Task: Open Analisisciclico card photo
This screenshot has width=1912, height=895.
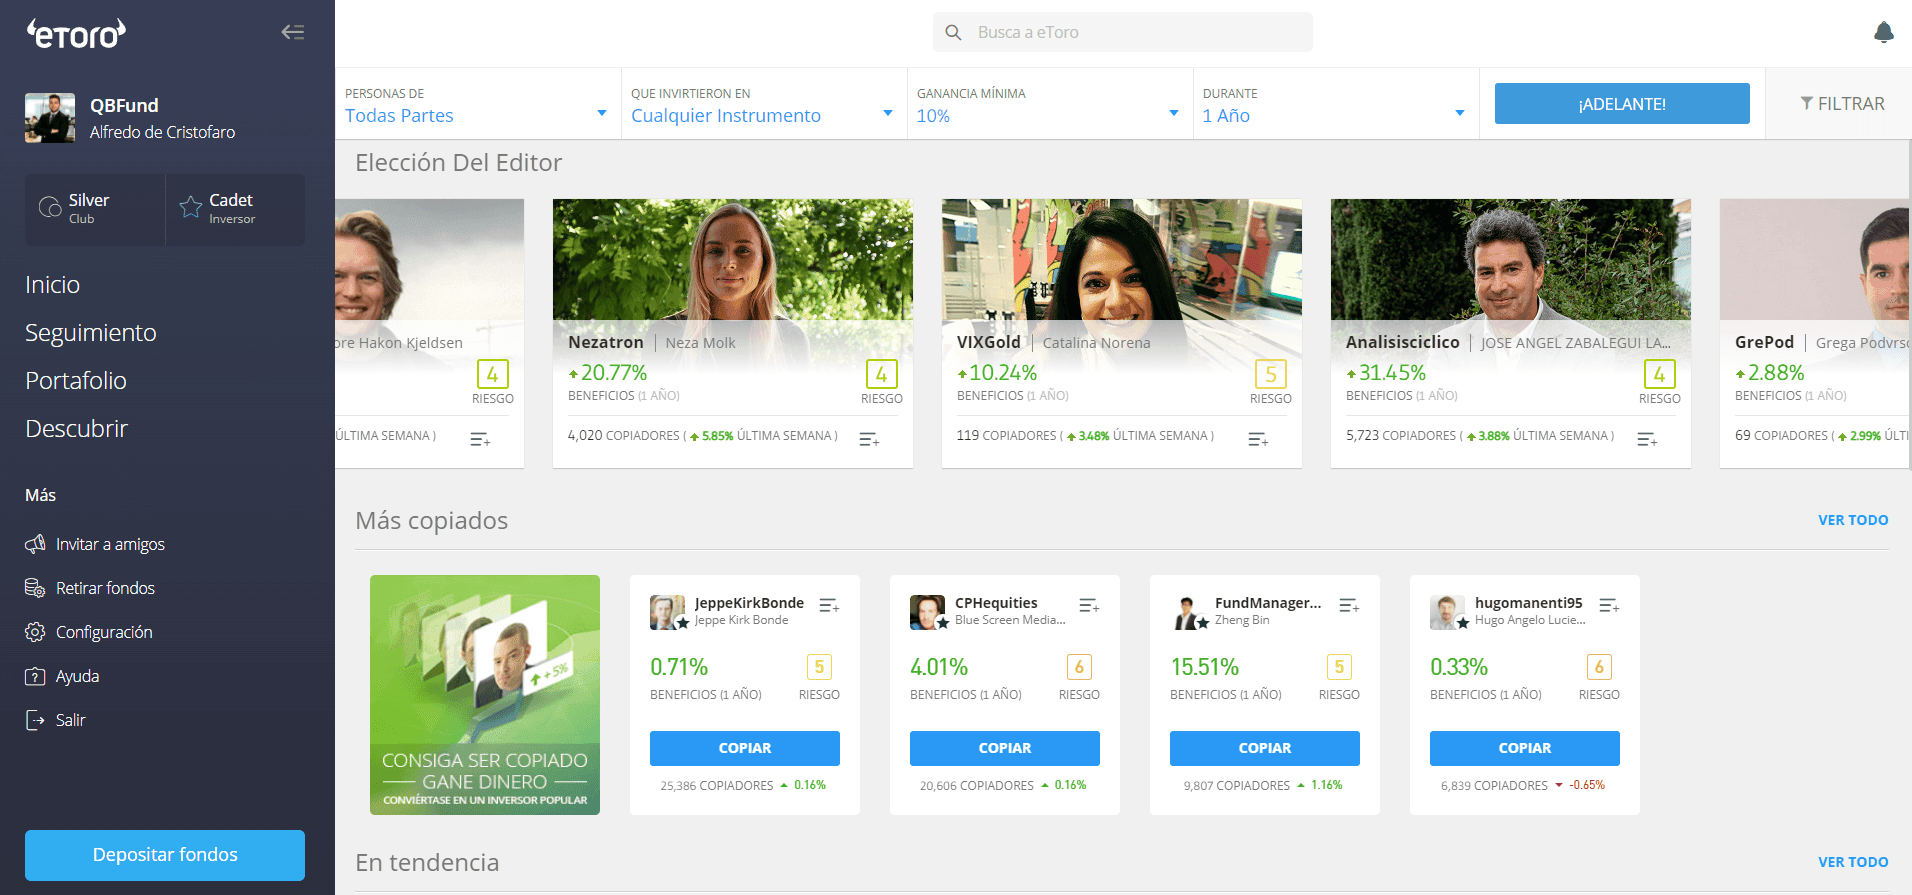Action: [x=1511, y=260]
